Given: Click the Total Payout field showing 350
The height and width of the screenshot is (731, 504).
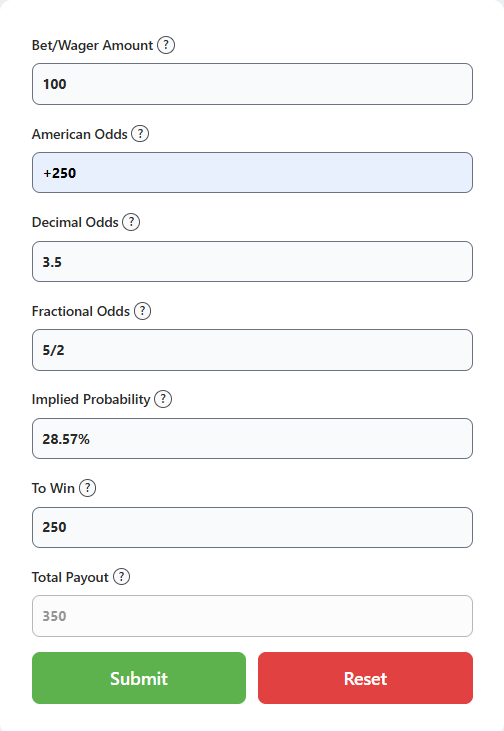Looking at the screenshot, I should tap(252, 616).
